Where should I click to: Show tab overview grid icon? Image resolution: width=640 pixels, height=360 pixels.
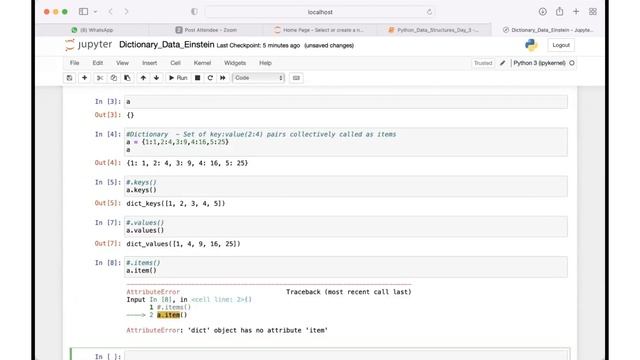coord(593,11)
